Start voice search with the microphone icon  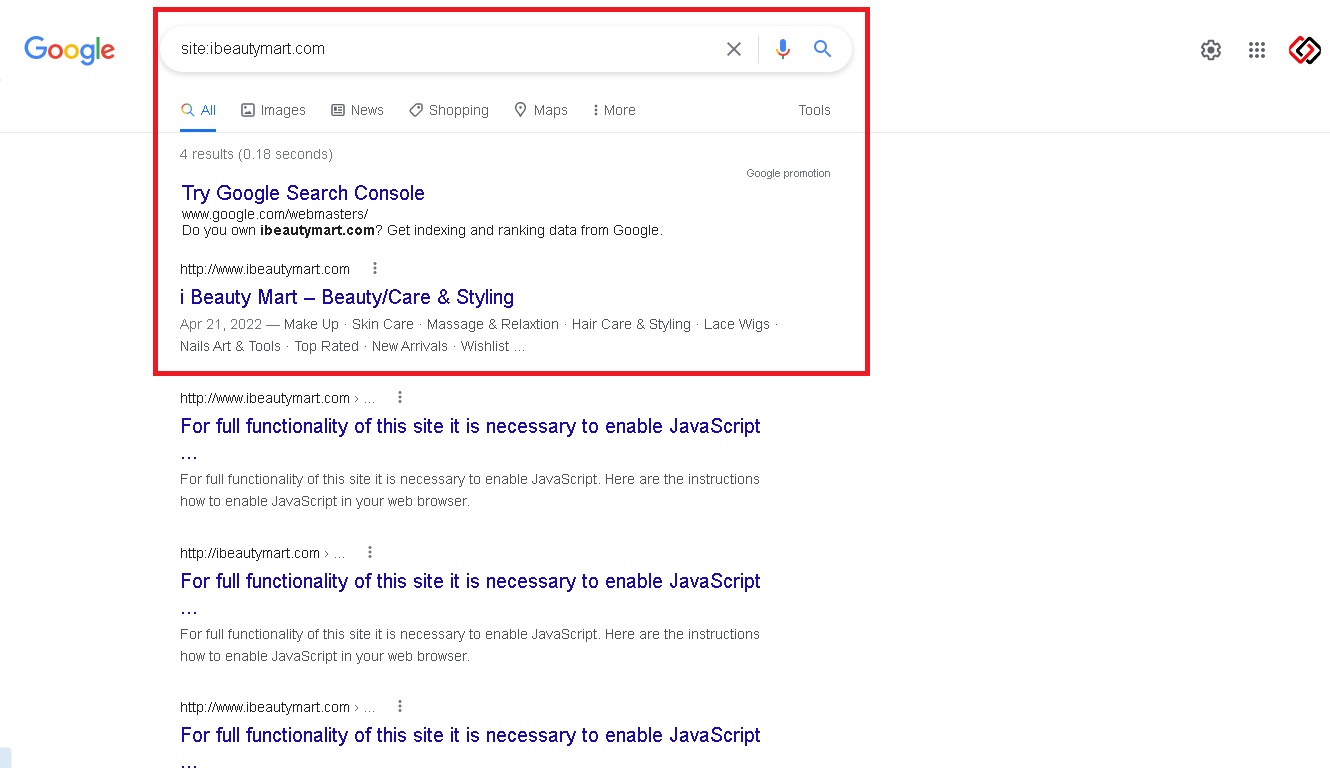pyautogui.click(x=782, y=49)
